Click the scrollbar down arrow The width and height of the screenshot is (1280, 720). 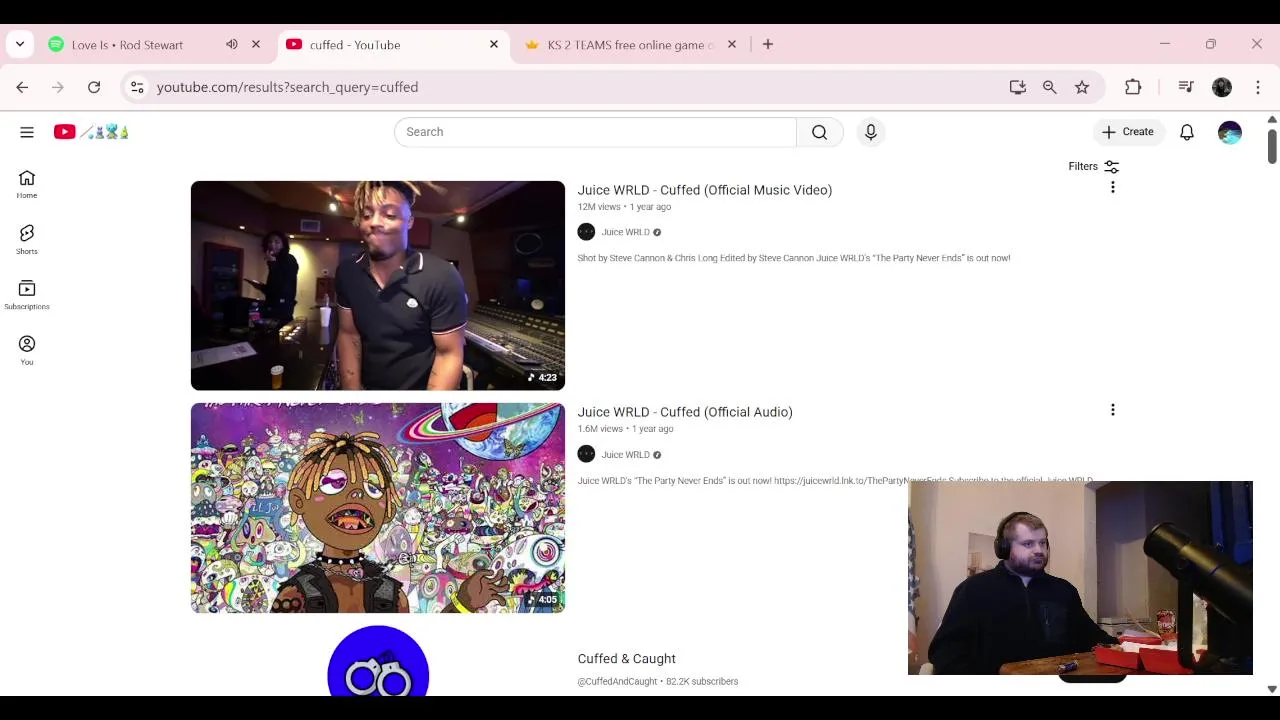(1272, 689)
